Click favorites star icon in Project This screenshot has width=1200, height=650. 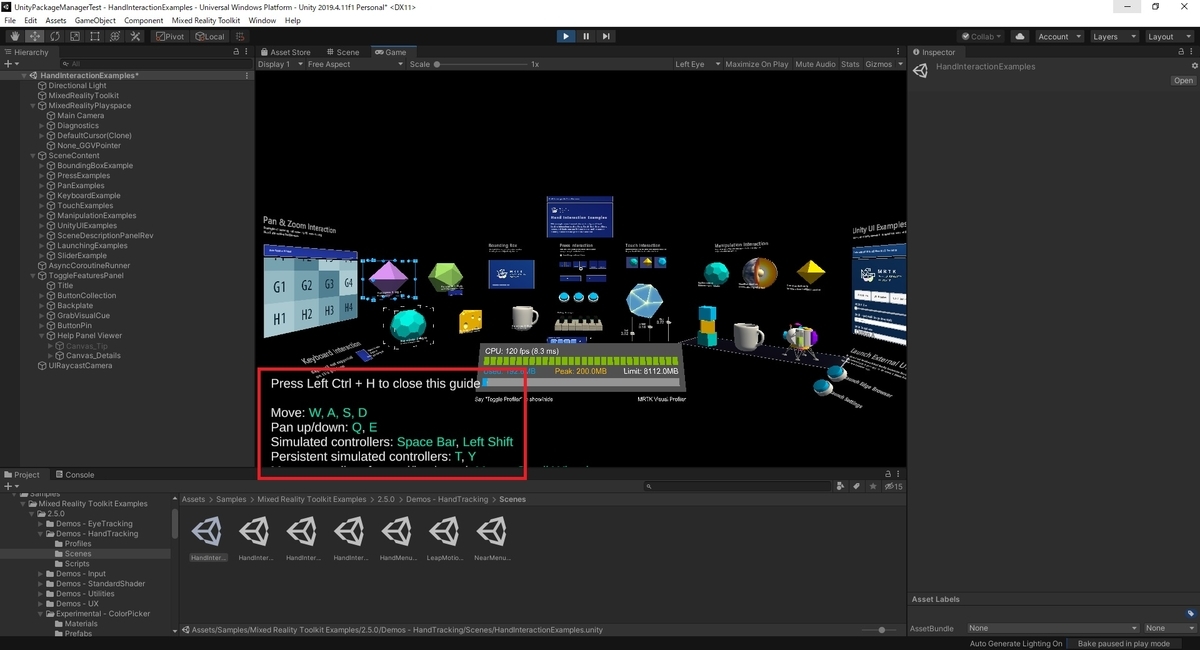tap(872, 487)
